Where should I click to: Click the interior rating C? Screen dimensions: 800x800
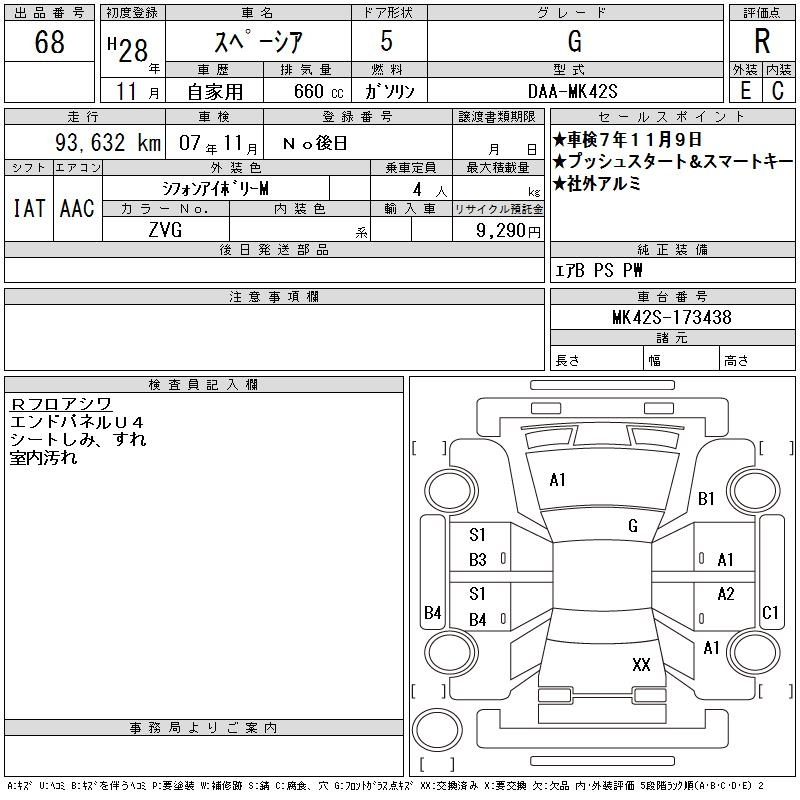coord(778,91)
